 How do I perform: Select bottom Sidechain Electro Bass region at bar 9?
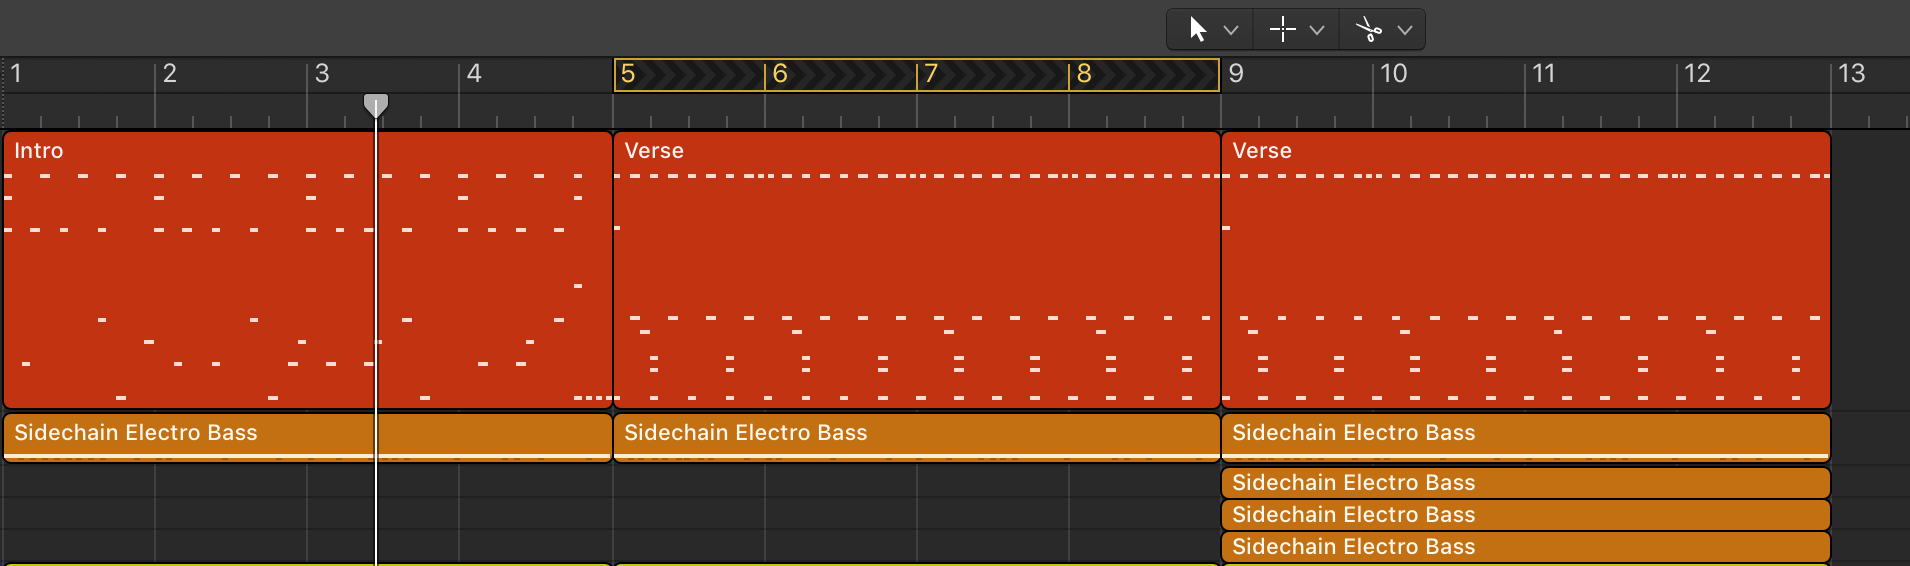(x=1525, y=547)
